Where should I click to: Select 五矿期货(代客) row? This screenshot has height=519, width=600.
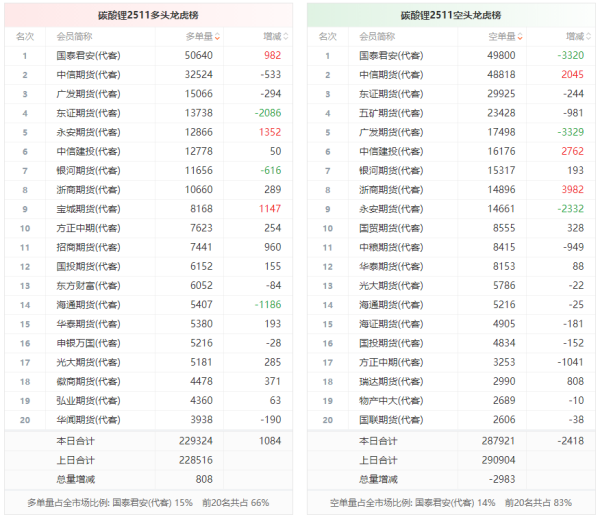[451, 113]
